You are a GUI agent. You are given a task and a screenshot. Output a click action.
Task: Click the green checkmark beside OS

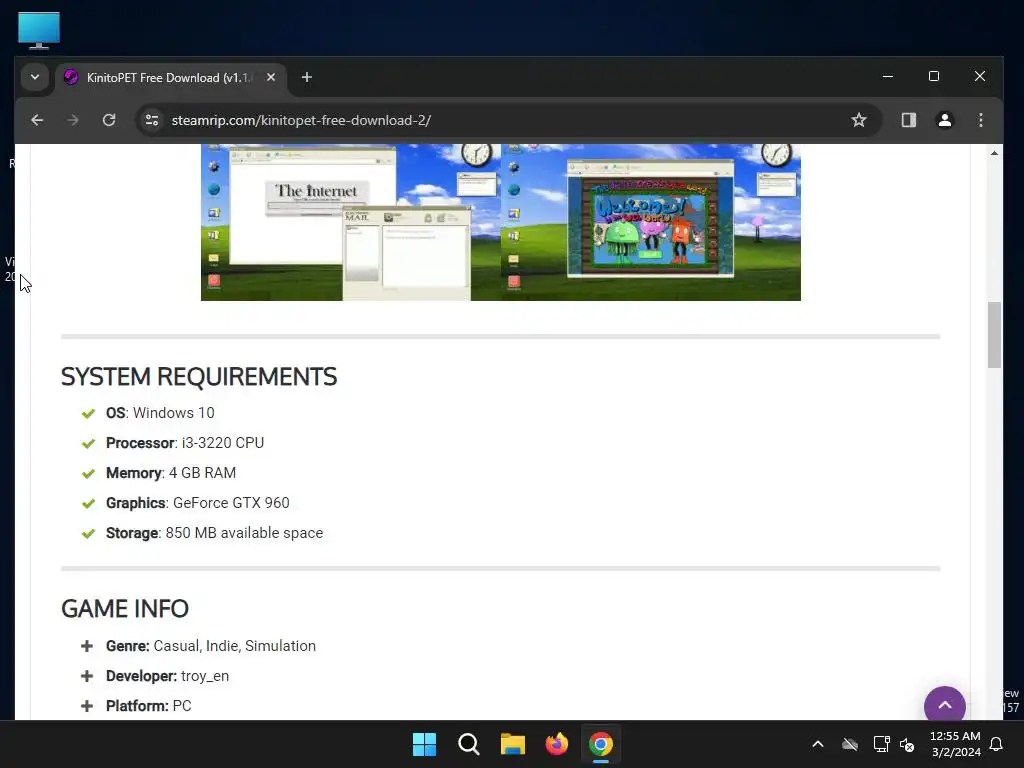click(88, 413)
